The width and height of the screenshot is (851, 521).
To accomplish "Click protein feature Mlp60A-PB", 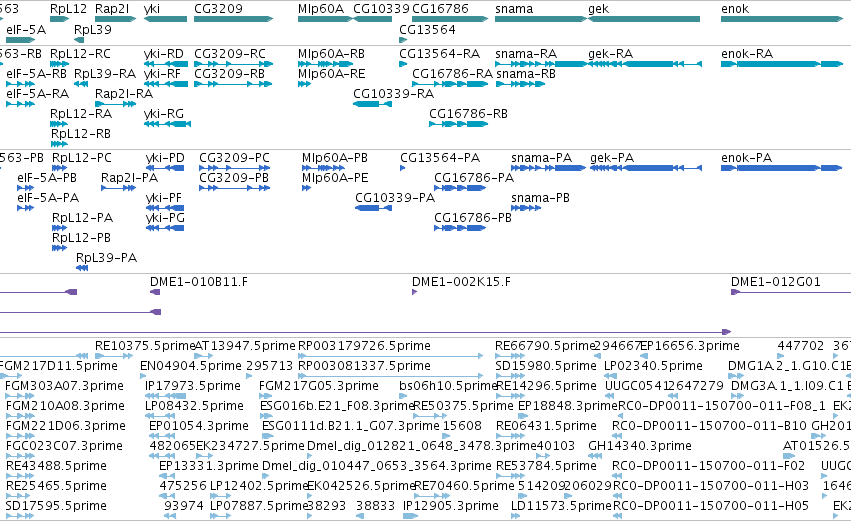I will [323, 168].
